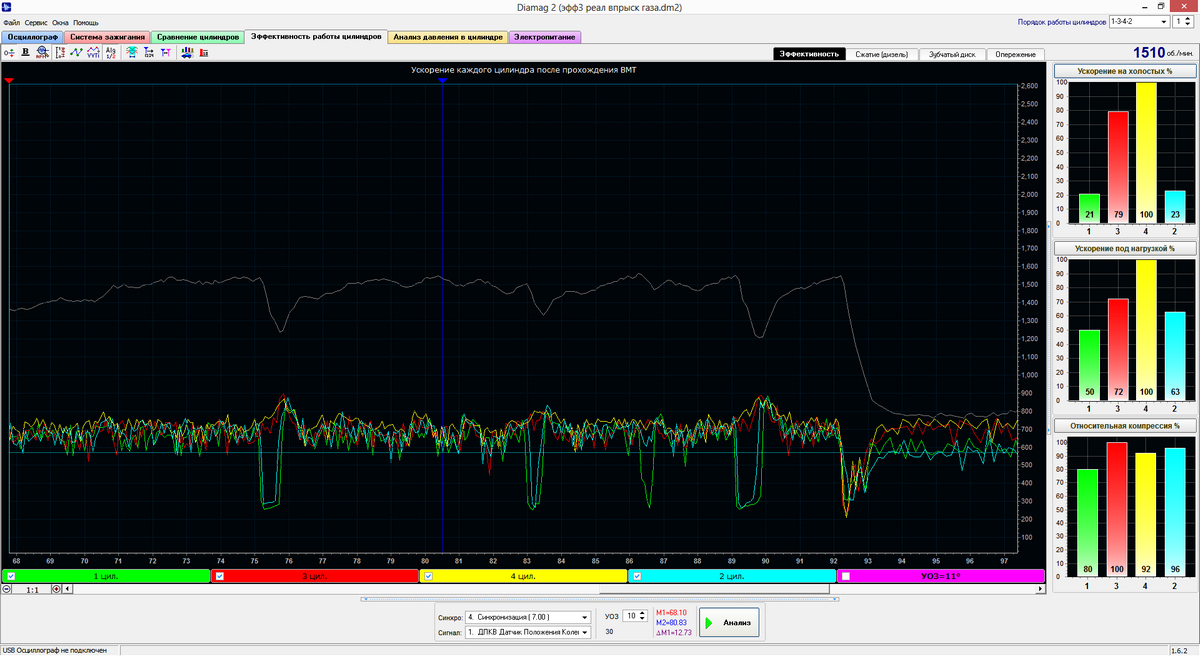The image size is (1200, 656).
Task: Click the Diamag application icon in title bar
Action: click(8, 8)
